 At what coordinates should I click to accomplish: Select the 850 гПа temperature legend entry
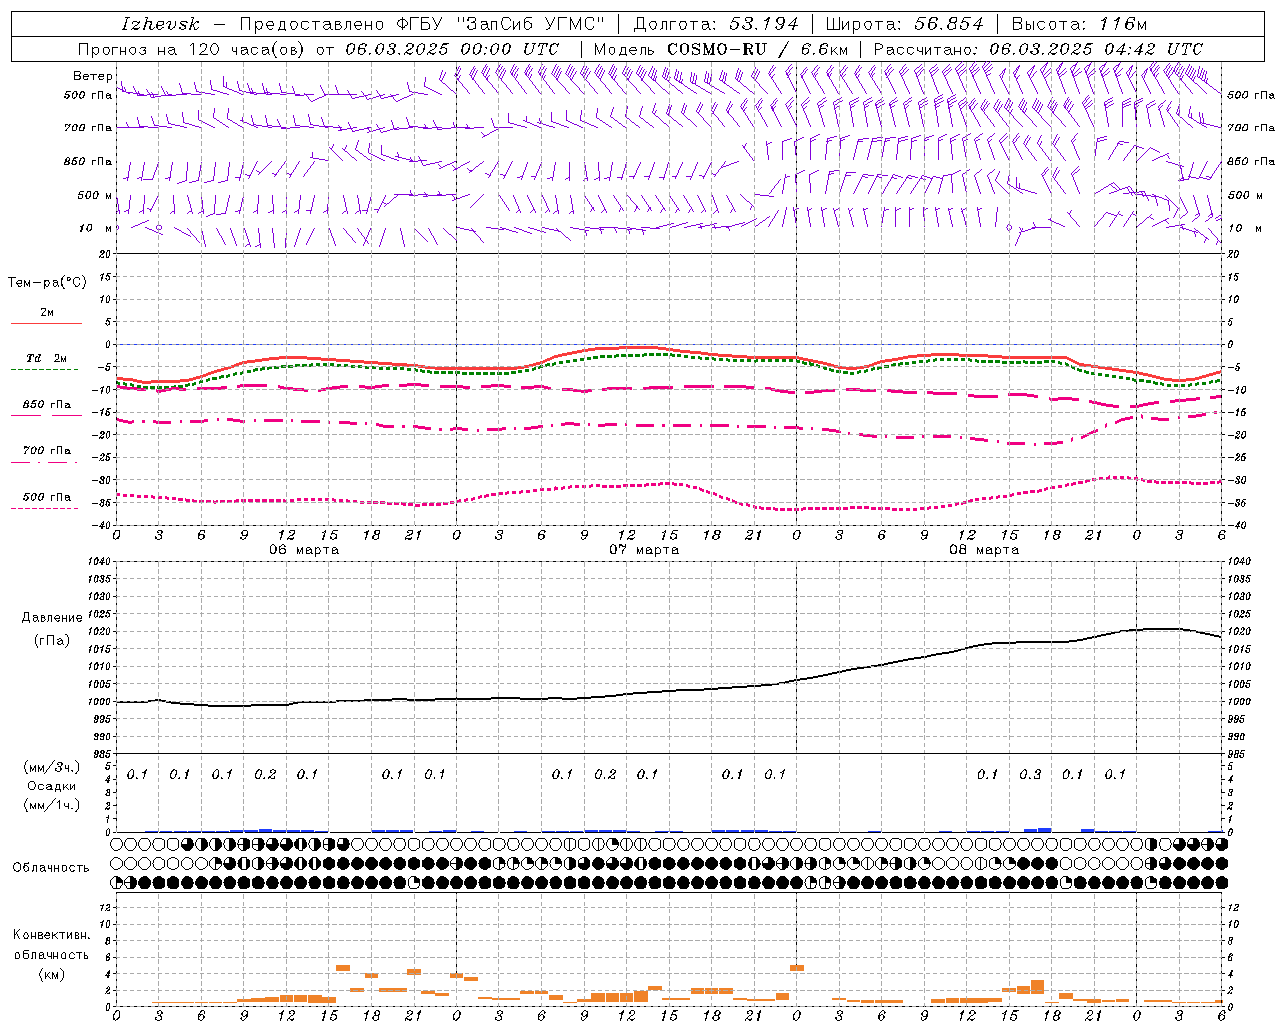tap(47, 405)
